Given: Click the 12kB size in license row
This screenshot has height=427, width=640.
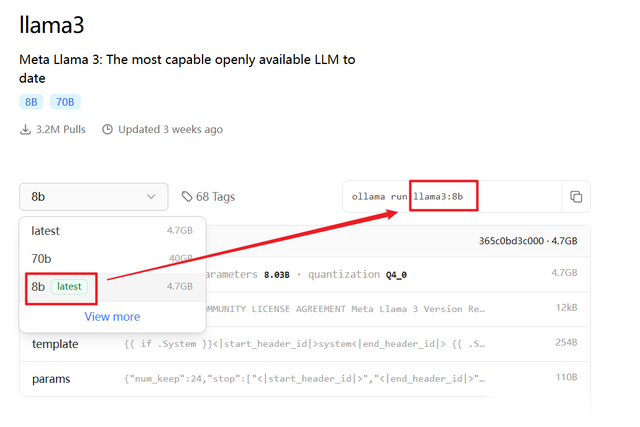Looking at the screenshot, I should (567, 307).
